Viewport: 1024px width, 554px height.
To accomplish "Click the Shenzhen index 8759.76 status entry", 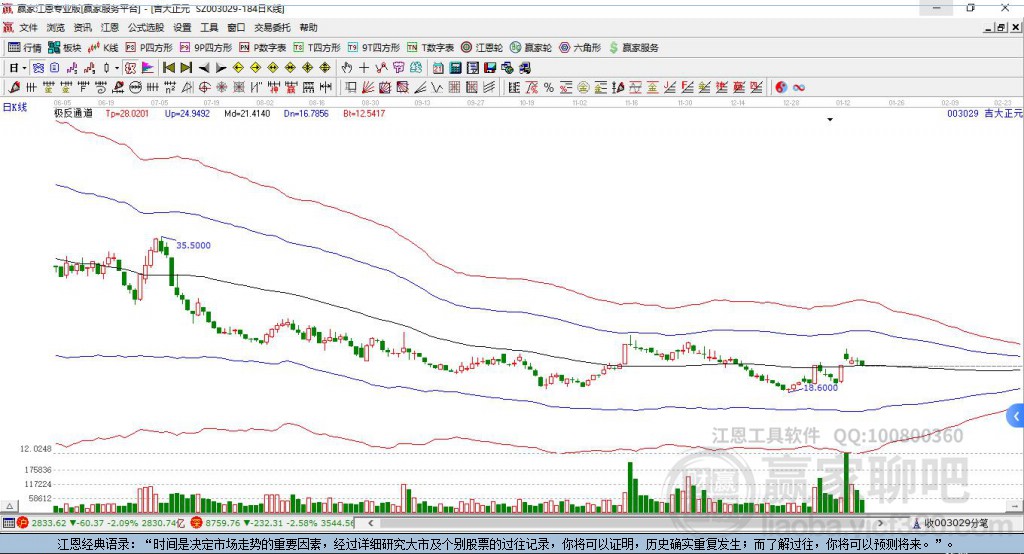I will point(272,523).
